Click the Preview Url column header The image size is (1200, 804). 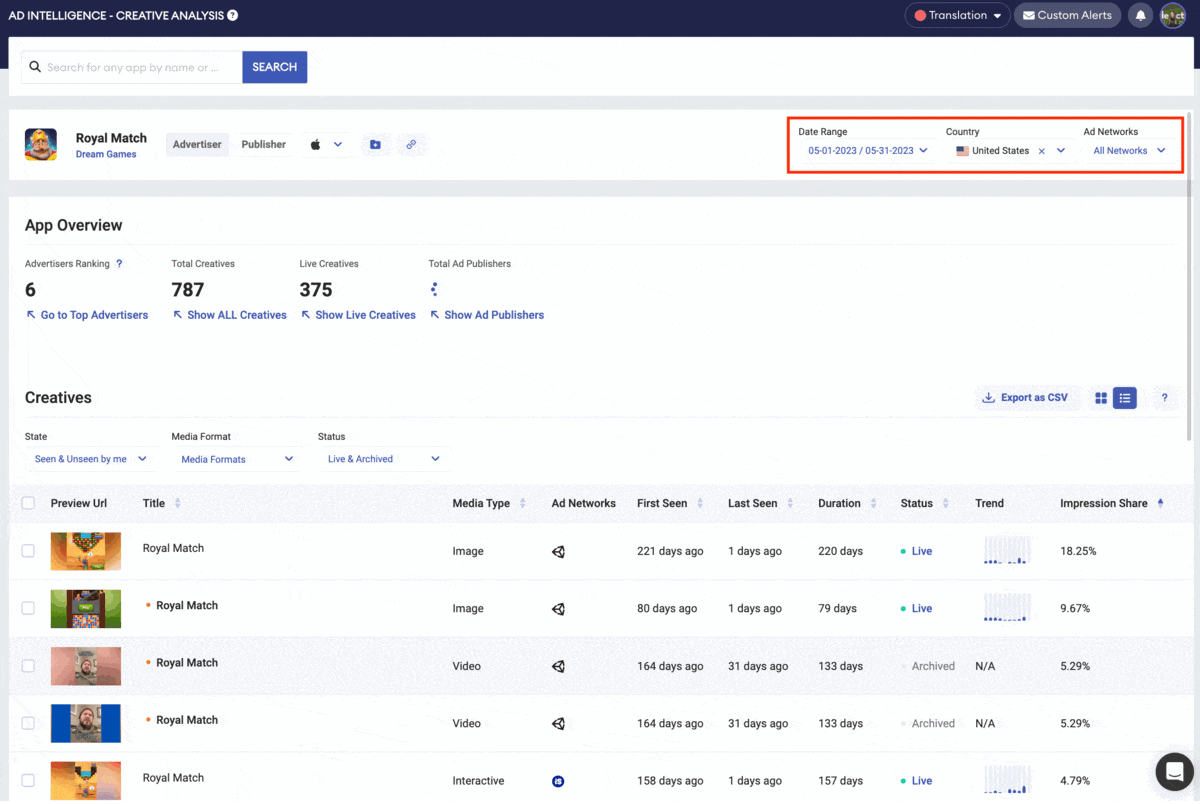tap(79, 504)
